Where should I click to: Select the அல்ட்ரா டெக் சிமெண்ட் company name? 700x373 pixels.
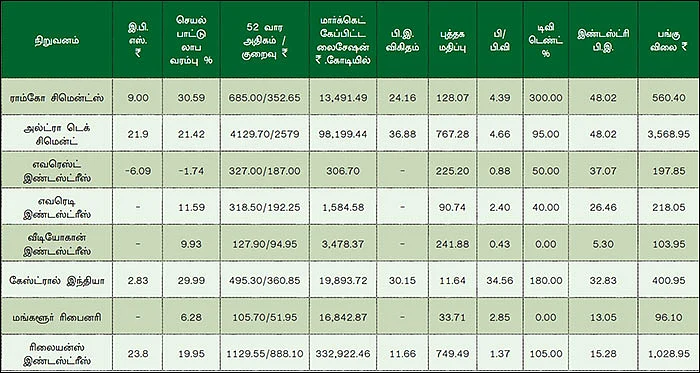click(x=57, y=134)
